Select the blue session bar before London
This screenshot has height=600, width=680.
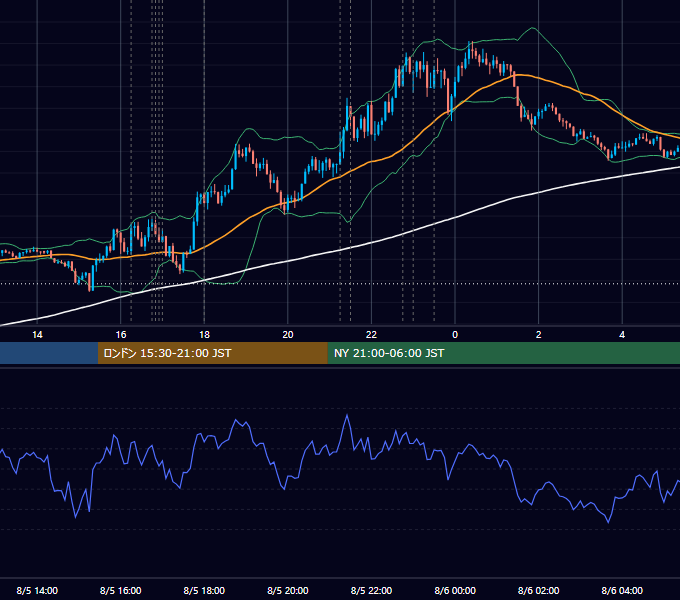pos(49,353)
